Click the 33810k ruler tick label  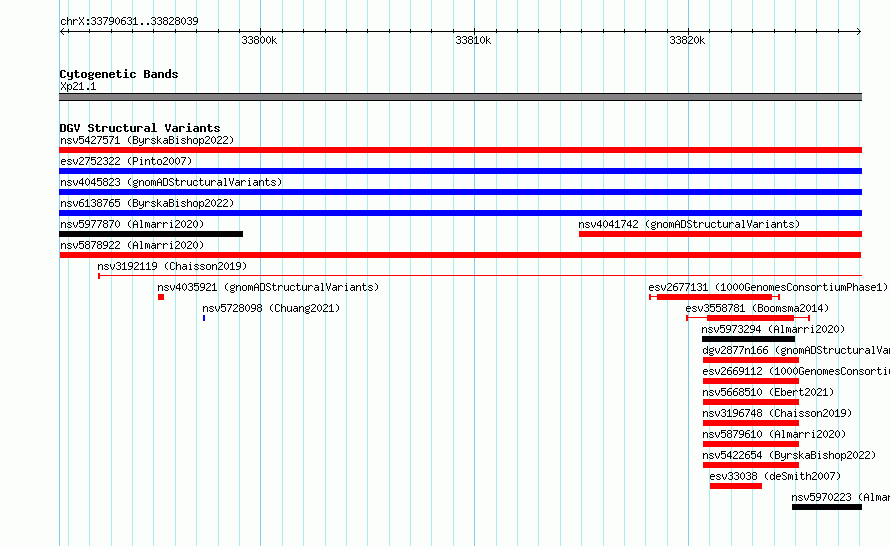(473, 40)
